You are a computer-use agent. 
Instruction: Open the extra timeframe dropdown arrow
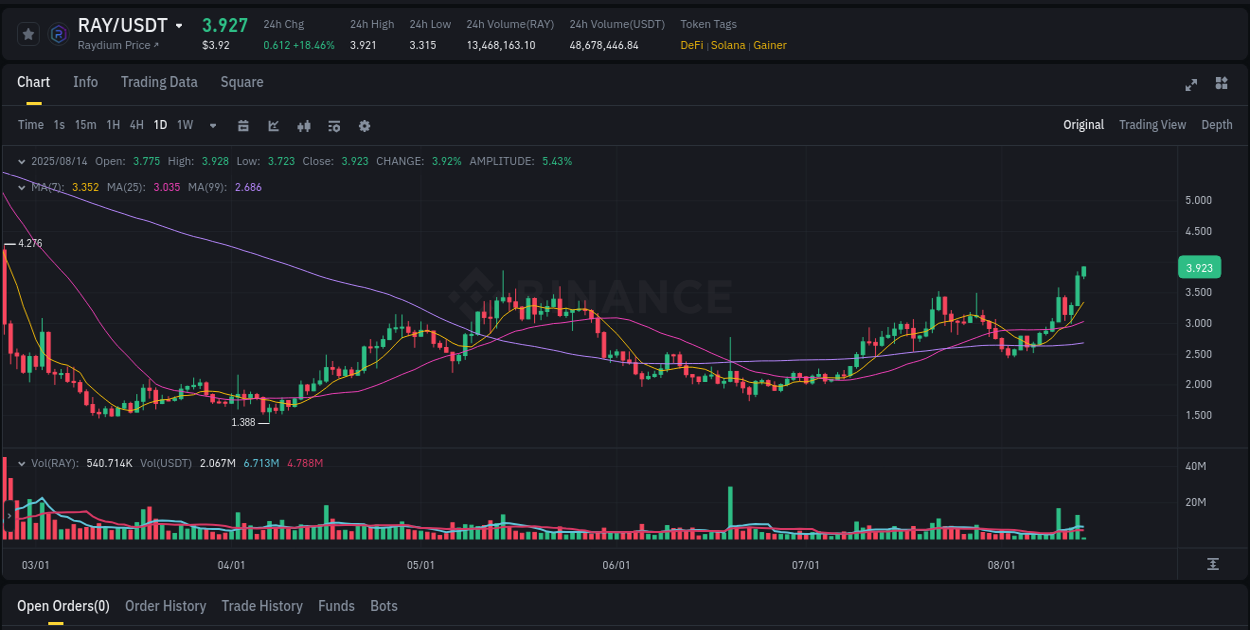click(x=212, y=126)
